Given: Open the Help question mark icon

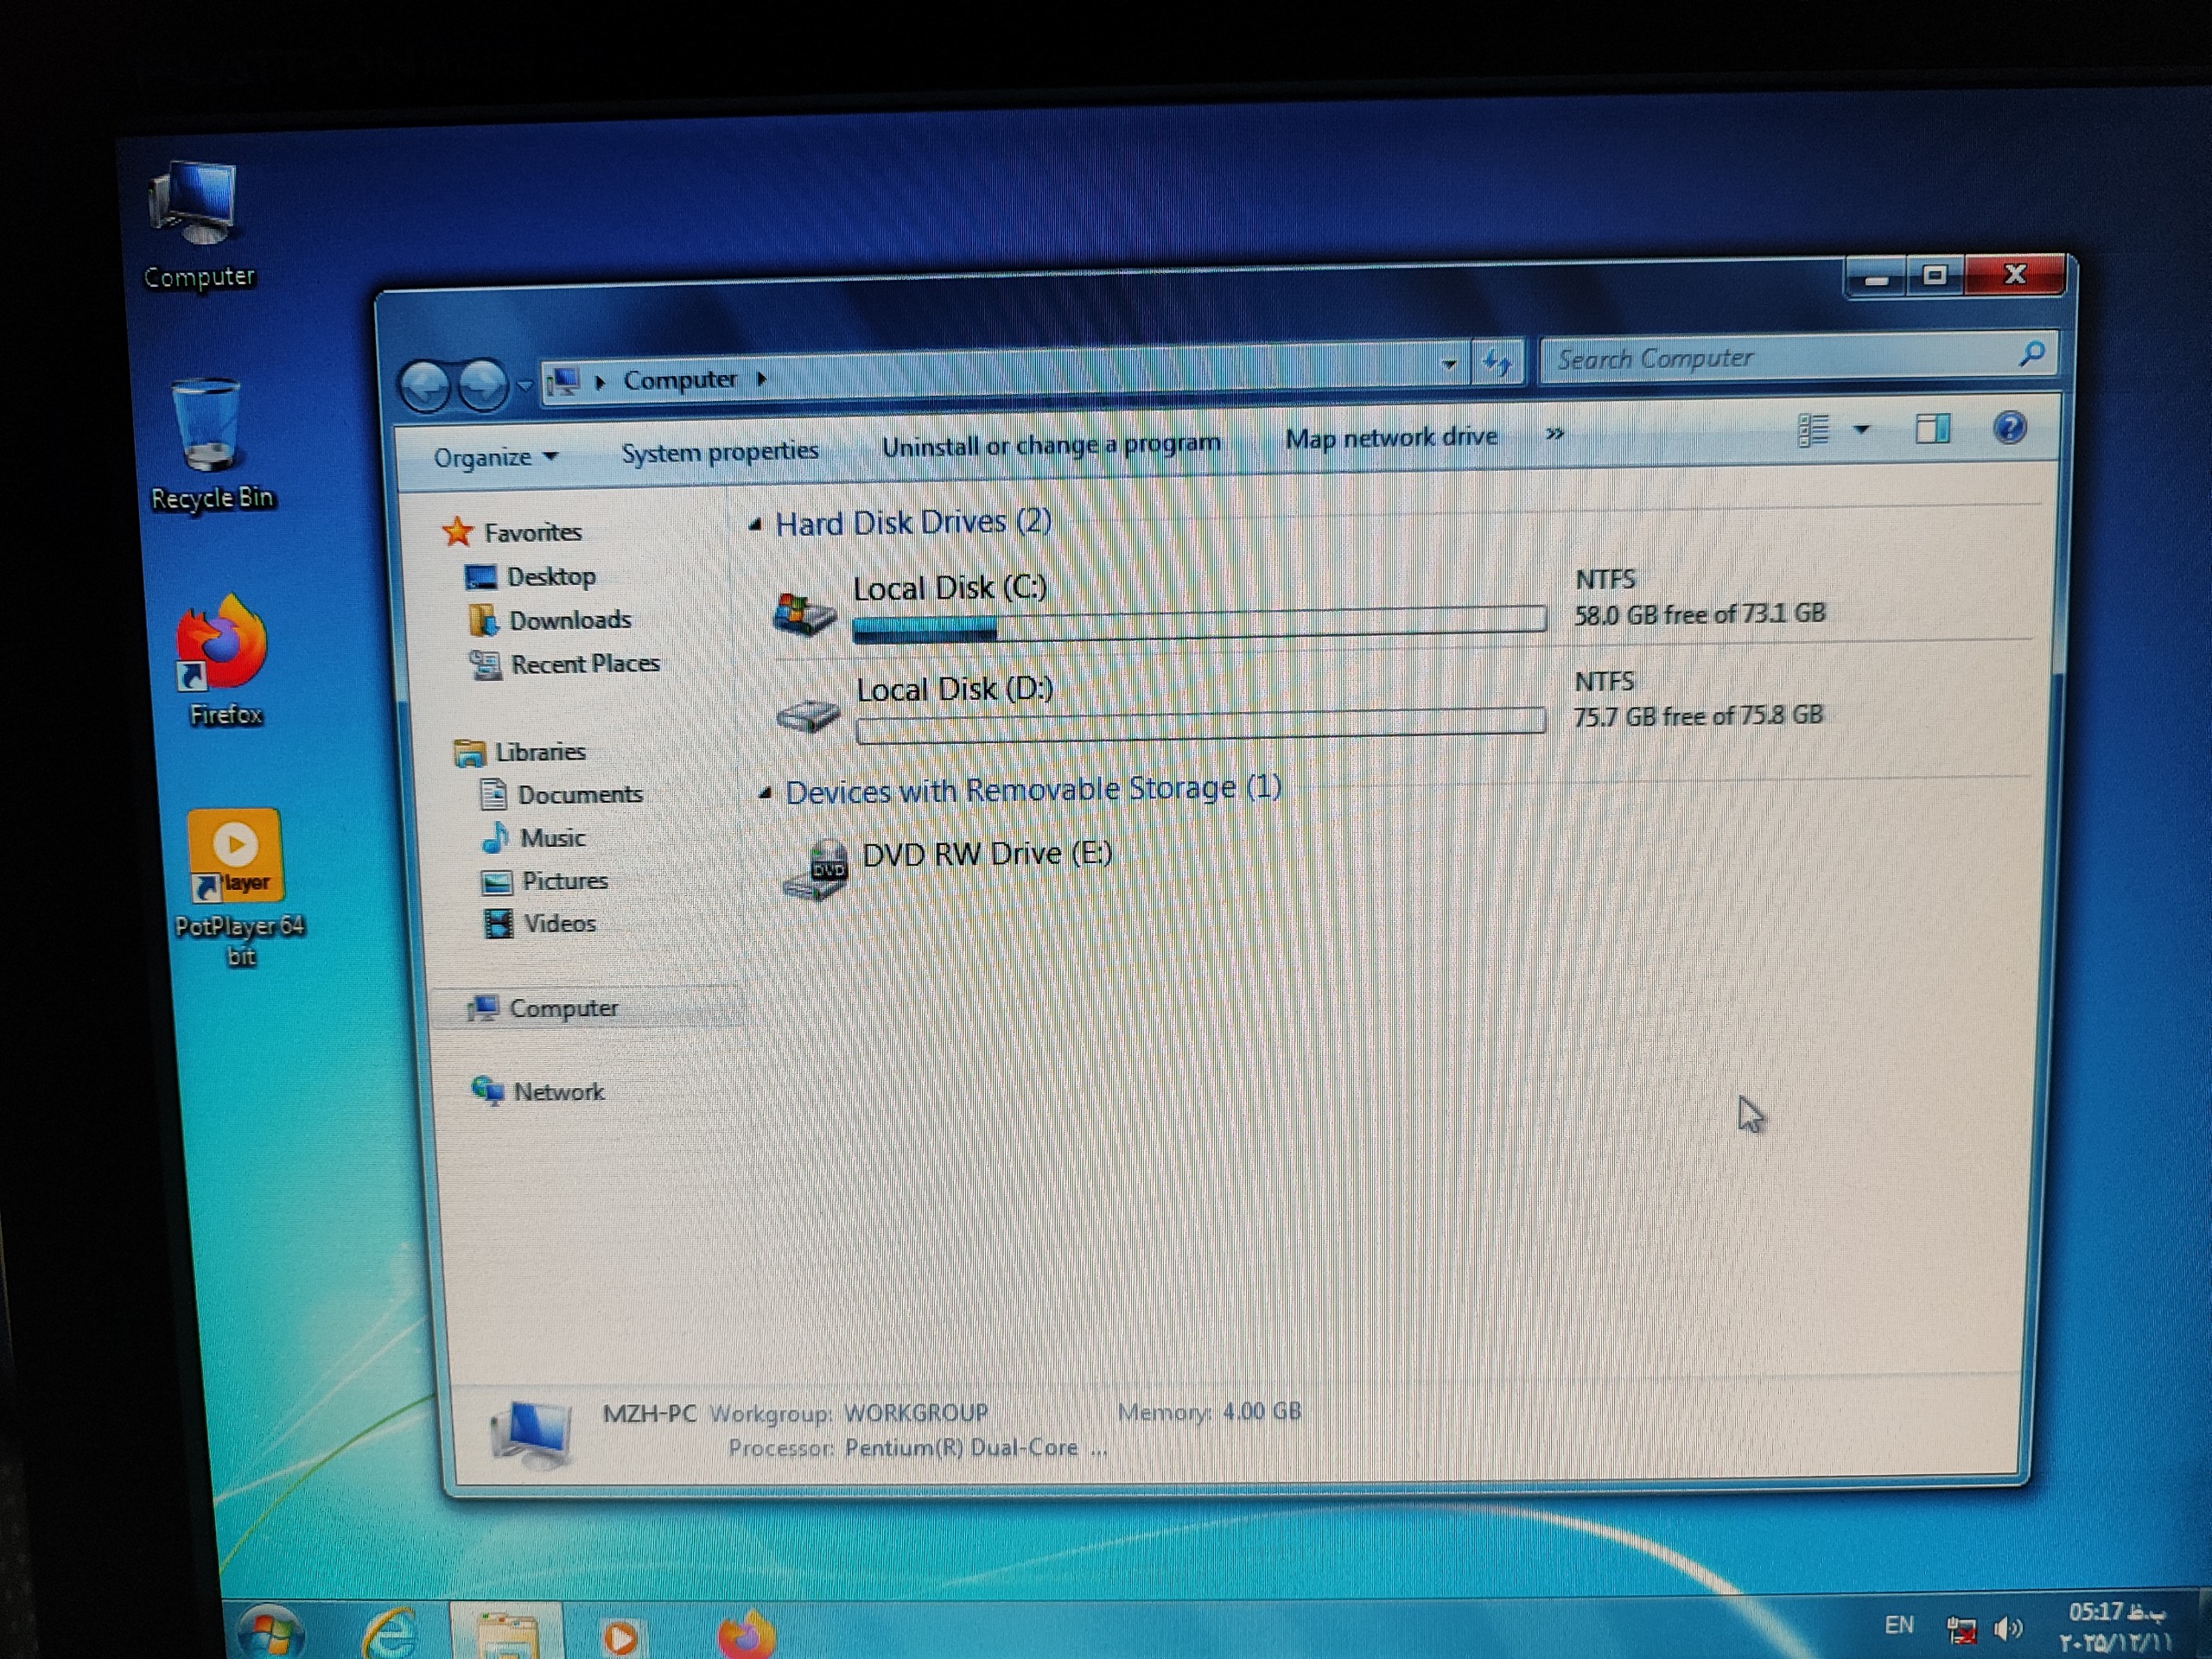Looking at the screenshot, I should (x=2009, y=428).
